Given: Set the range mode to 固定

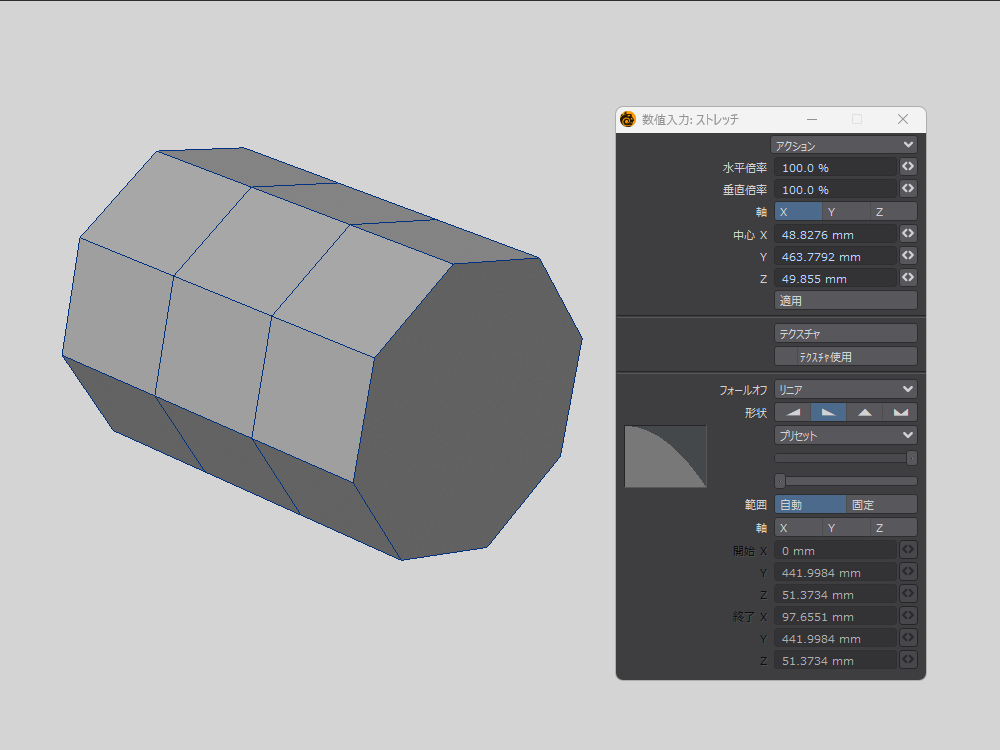Looking at the screenshot, I should tap(881, 505).
